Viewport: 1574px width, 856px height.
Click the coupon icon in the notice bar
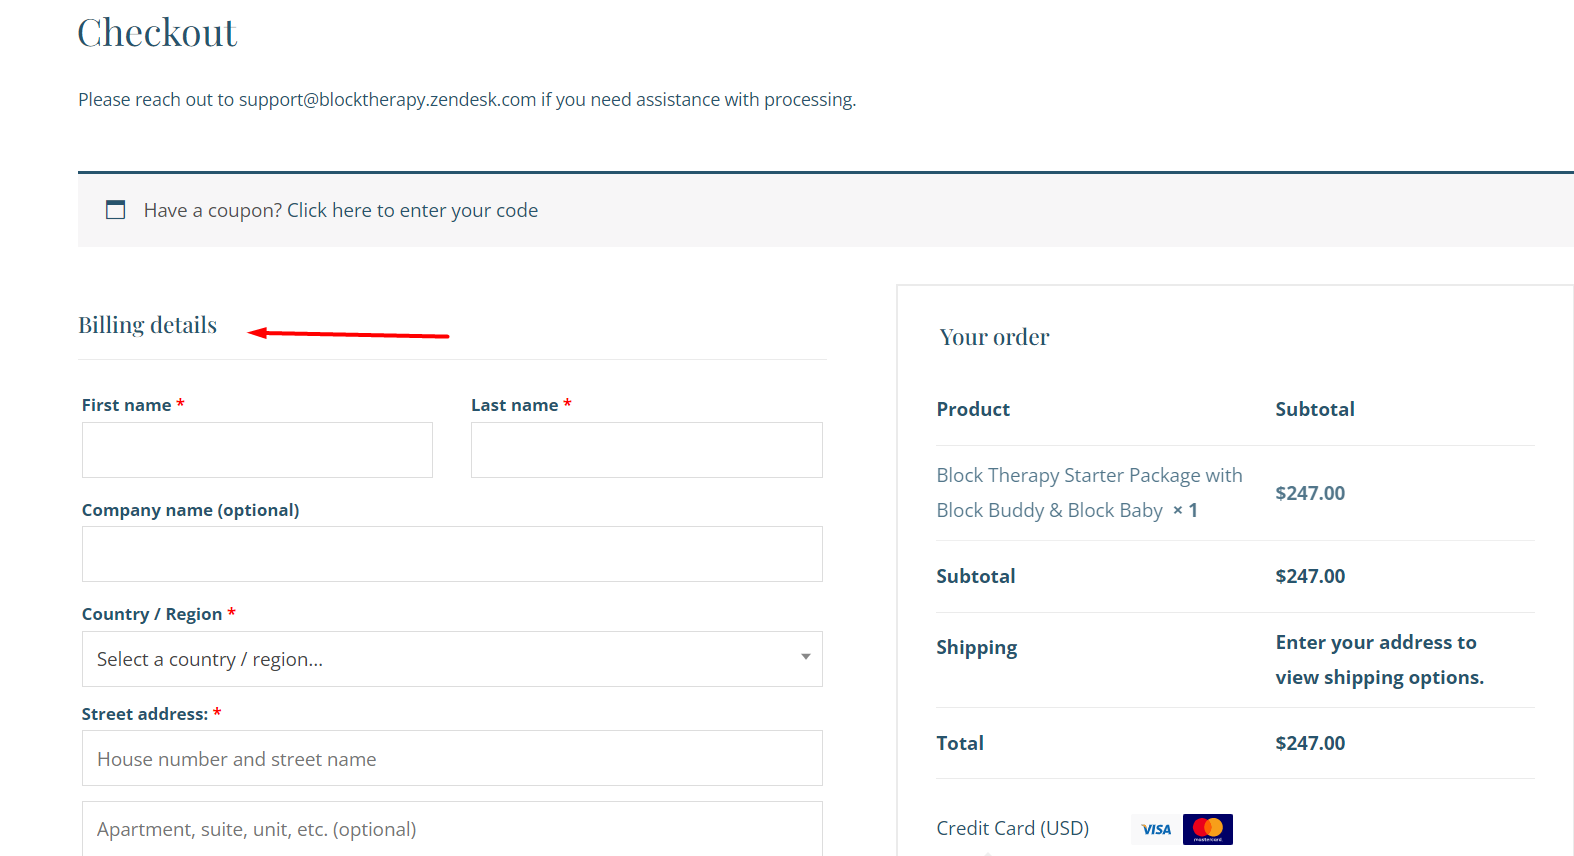[116, 210]
